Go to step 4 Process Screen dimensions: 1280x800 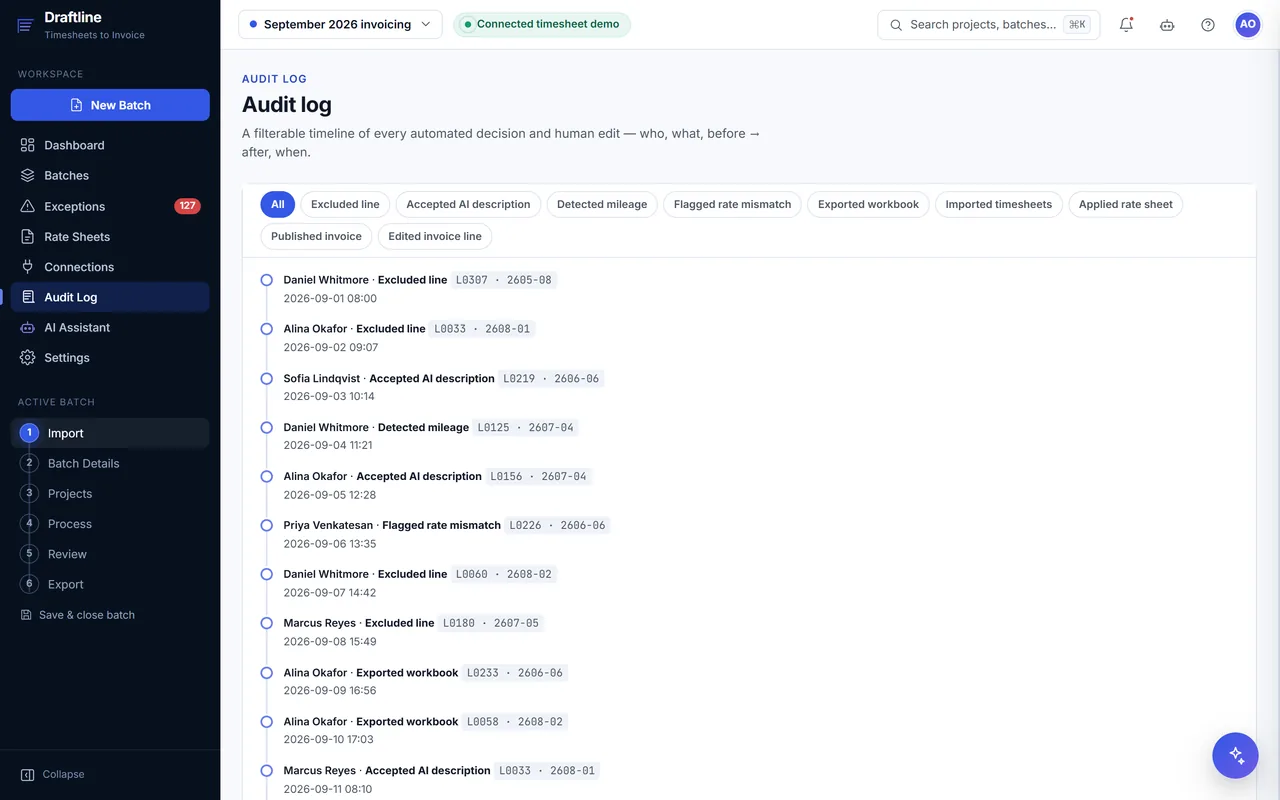click(x=110, y=524)
